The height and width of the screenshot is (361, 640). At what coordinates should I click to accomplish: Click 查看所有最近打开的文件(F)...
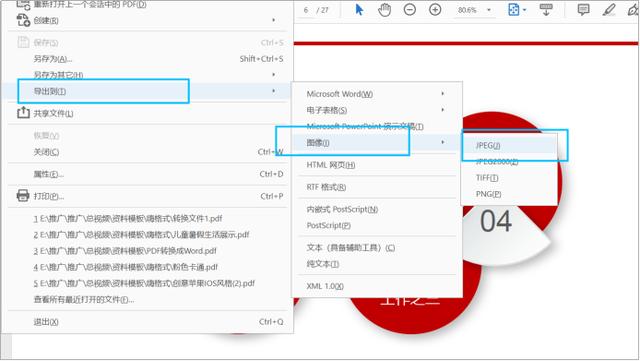84,300
